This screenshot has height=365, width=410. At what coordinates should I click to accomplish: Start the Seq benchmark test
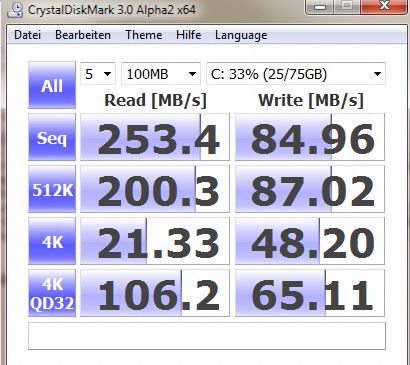(x=52, y=137)
